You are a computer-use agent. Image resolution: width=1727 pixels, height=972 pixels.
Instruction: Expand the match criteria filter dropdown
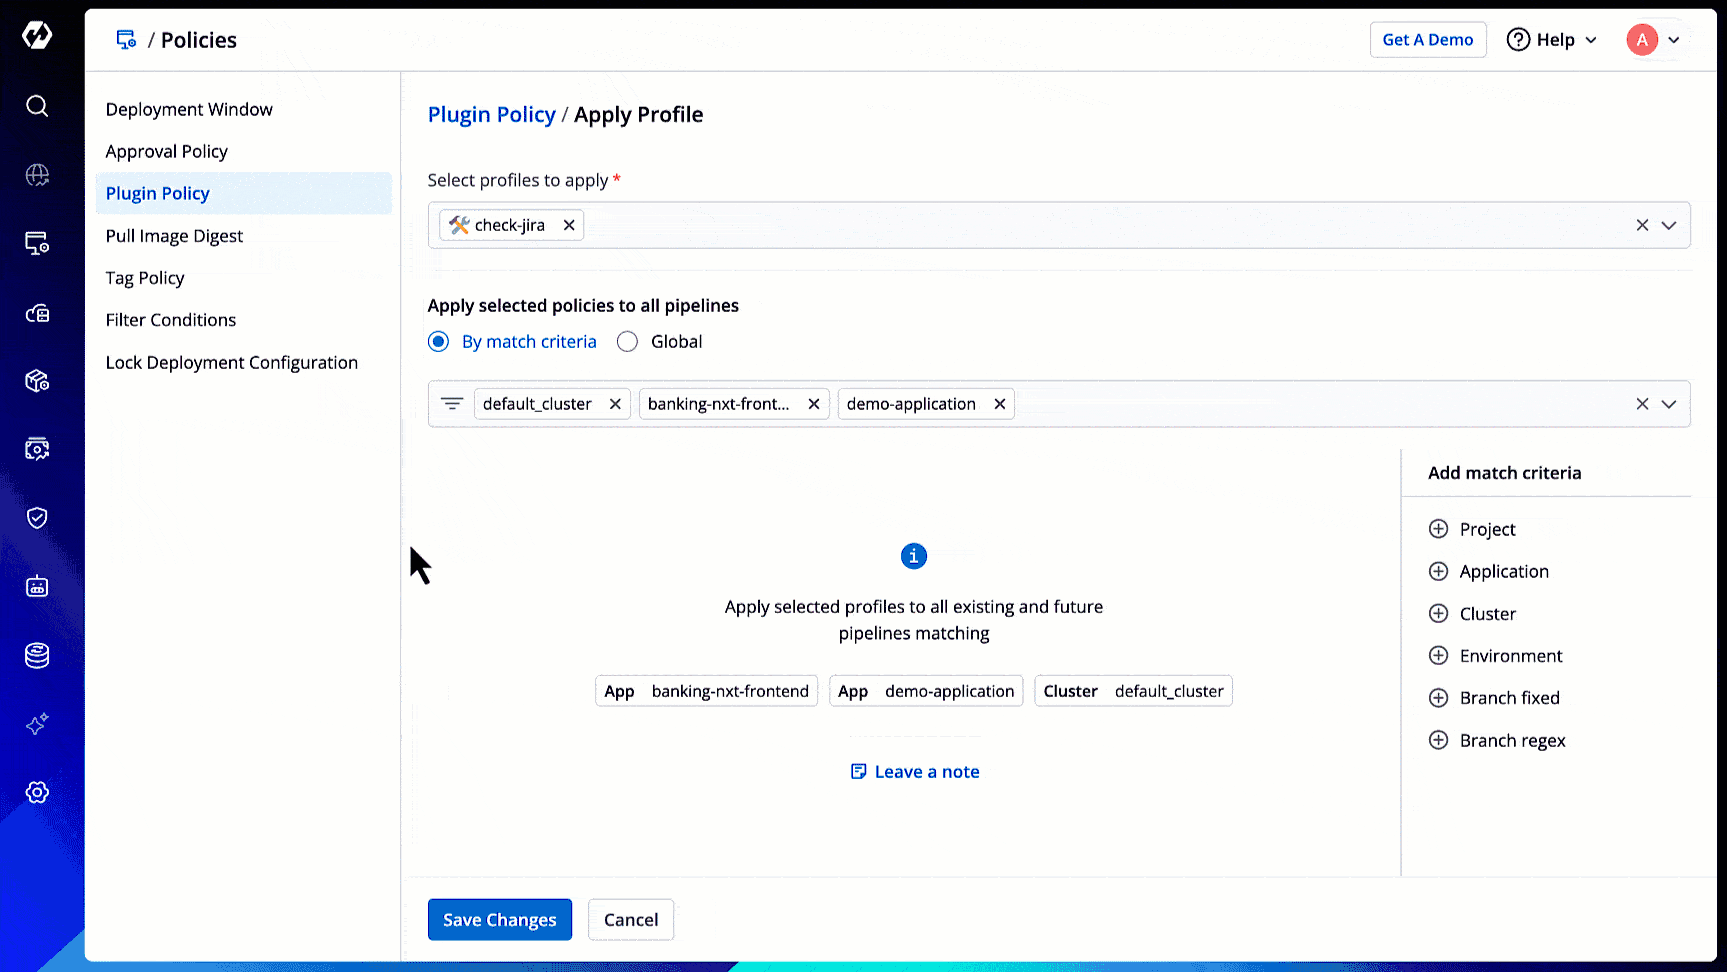tap(1669, 404)
